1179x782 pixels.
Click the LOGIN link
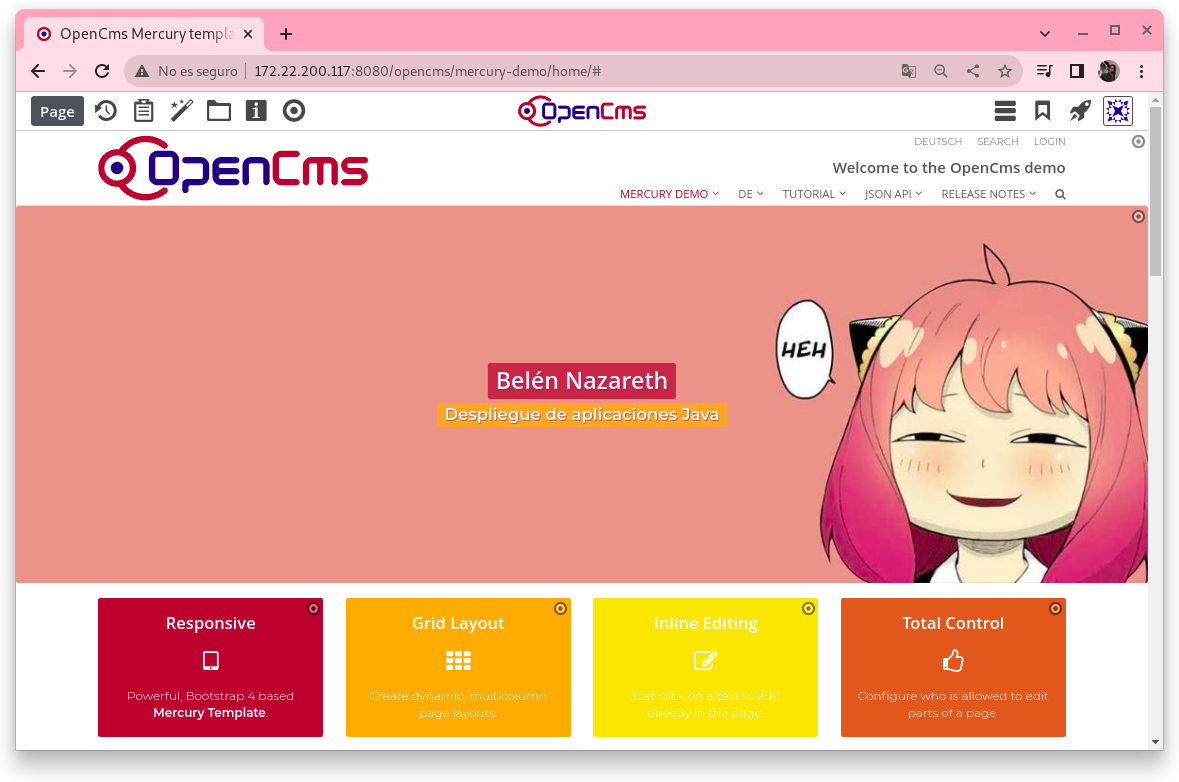point(1049,142)
